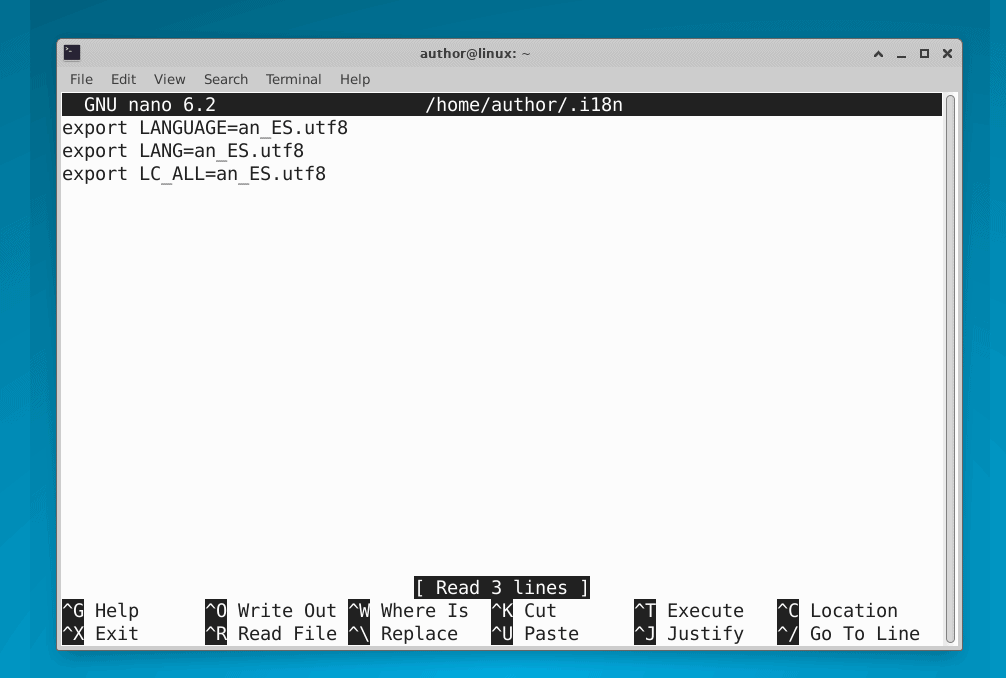Open the File menu
Image resolution: width=1006 pixels, height=678 pixels.
[x=80, y=79]
